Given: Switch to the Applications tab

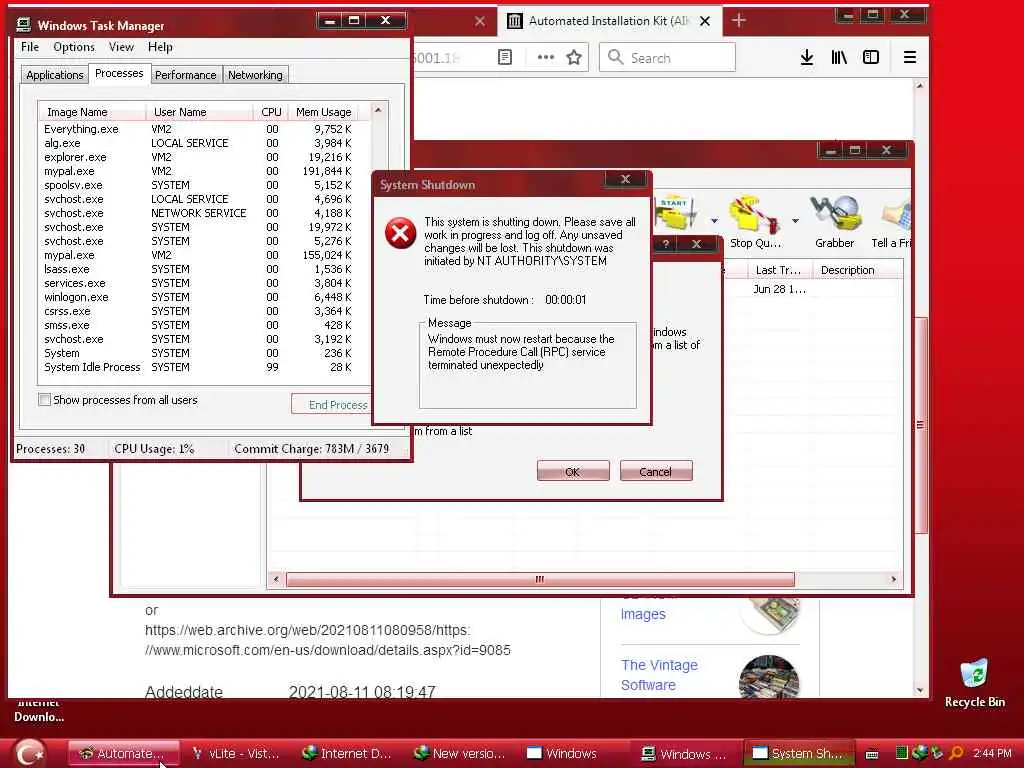Looking at the screenshot, I should (x=55, y=75).
